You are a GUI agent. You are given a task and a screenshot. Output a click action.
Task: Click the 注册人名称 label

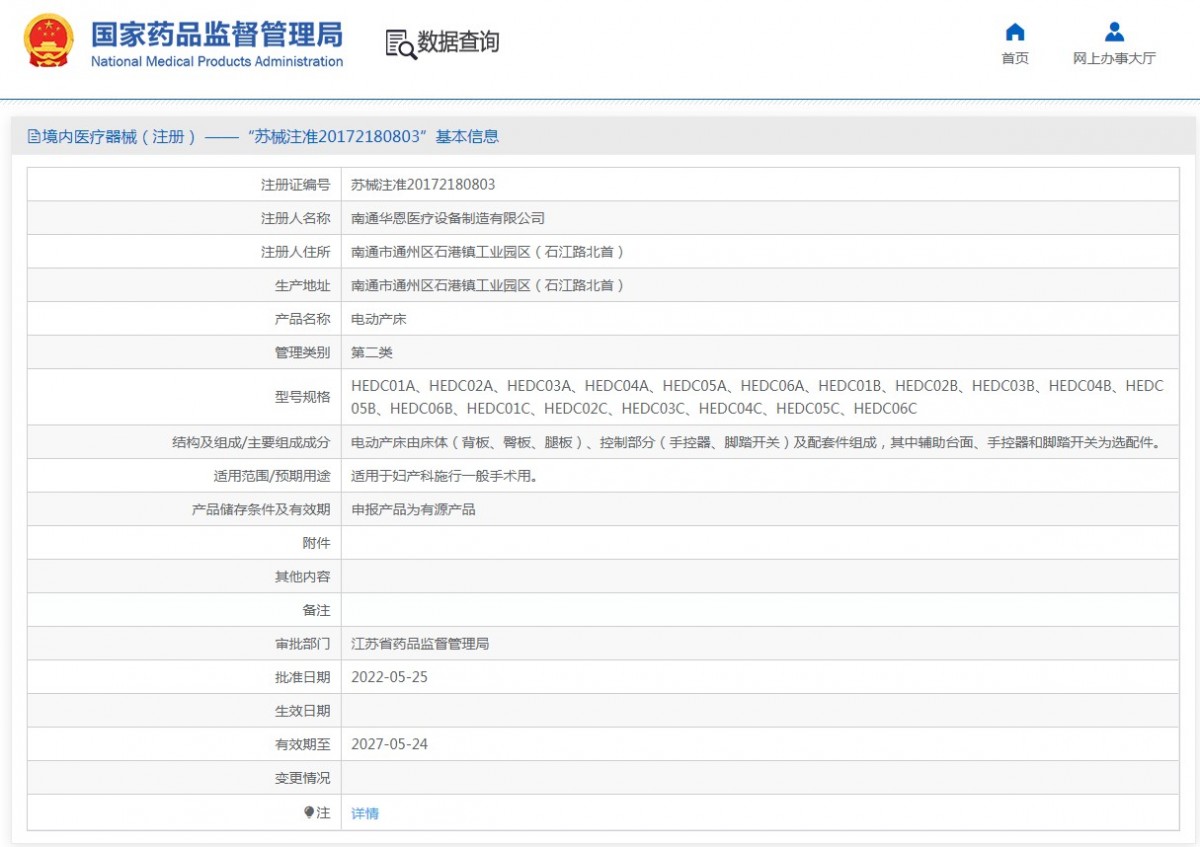[x=295, y=218]
